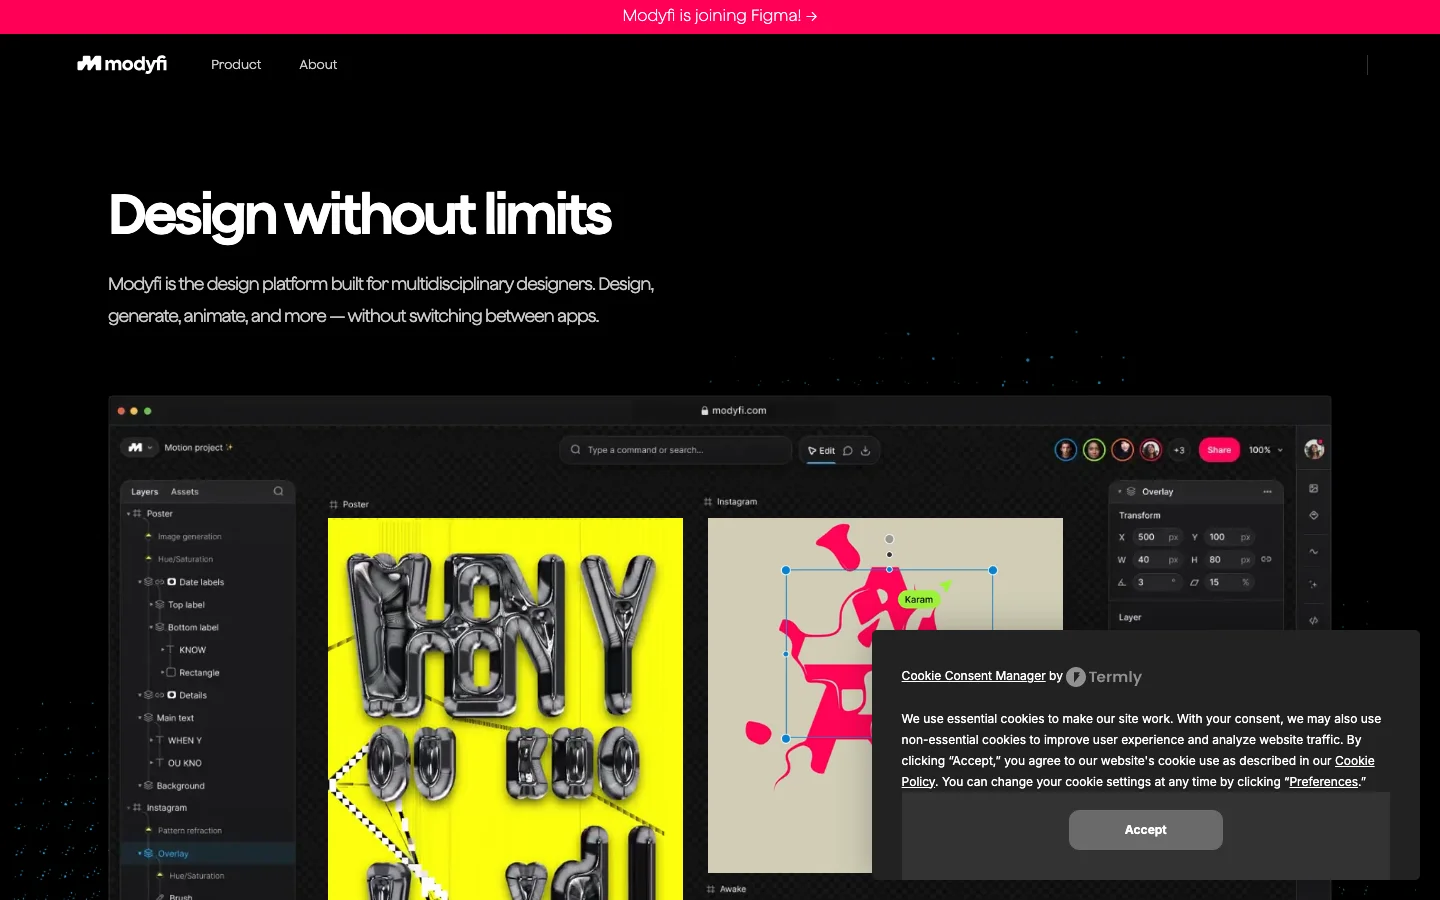Click the modyfi logo in the header

122,64
